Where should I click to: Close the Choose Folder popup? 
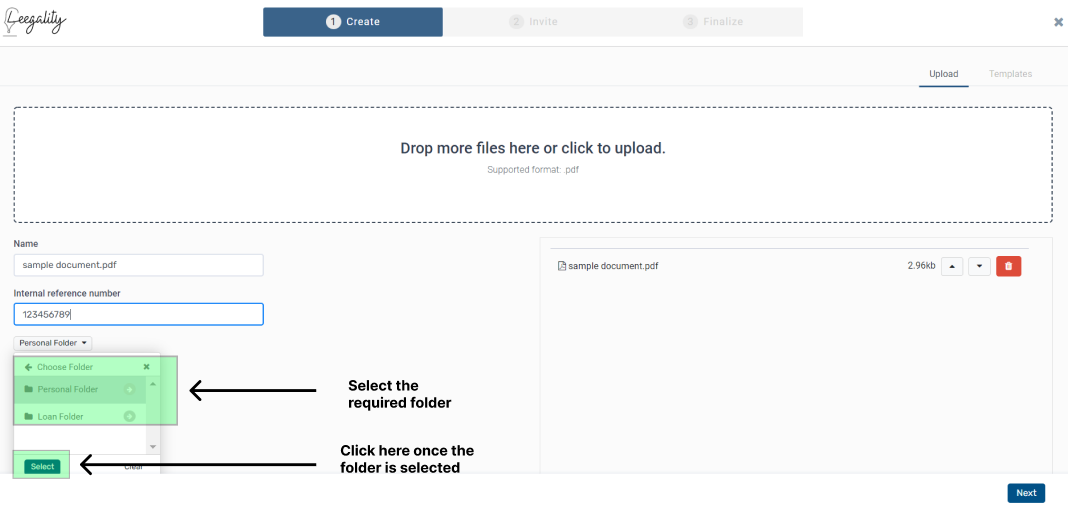pos(146,367)
